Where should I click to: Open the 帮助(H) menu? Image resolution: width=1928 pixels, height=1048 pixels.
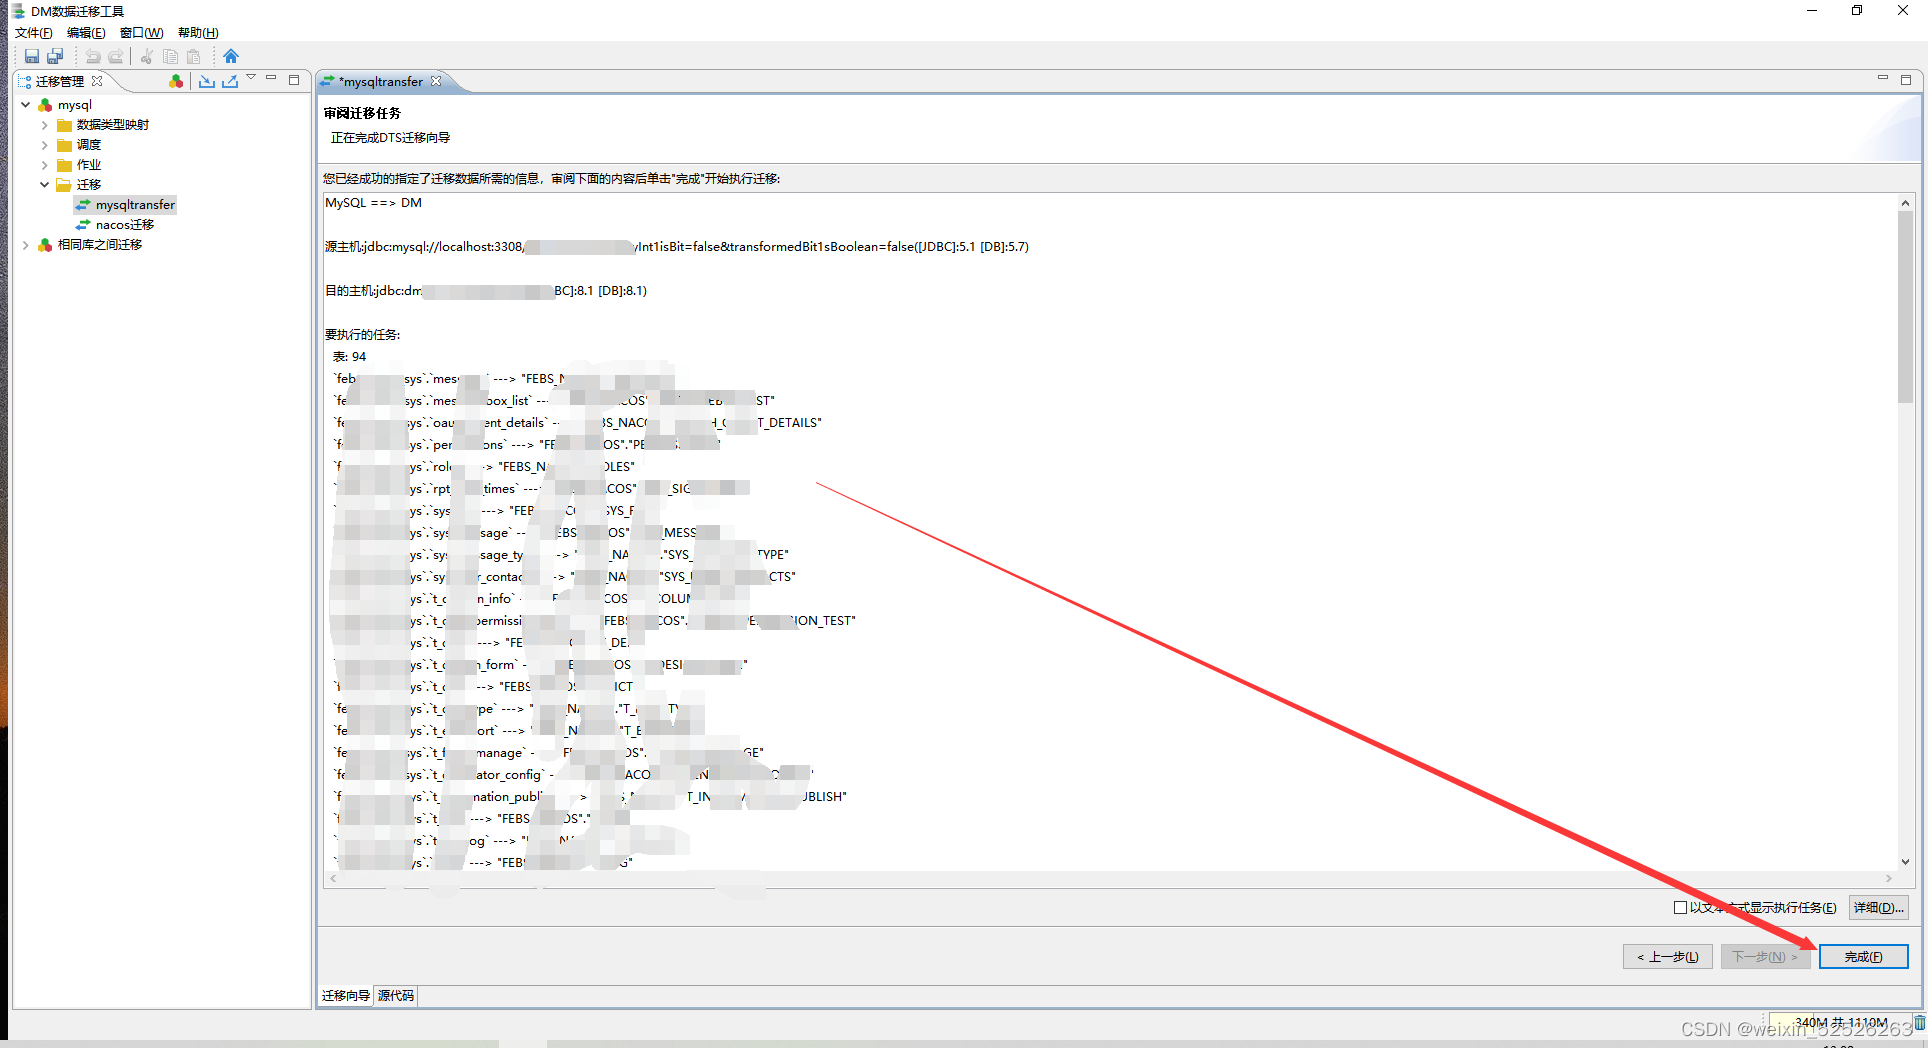[198, 33]
